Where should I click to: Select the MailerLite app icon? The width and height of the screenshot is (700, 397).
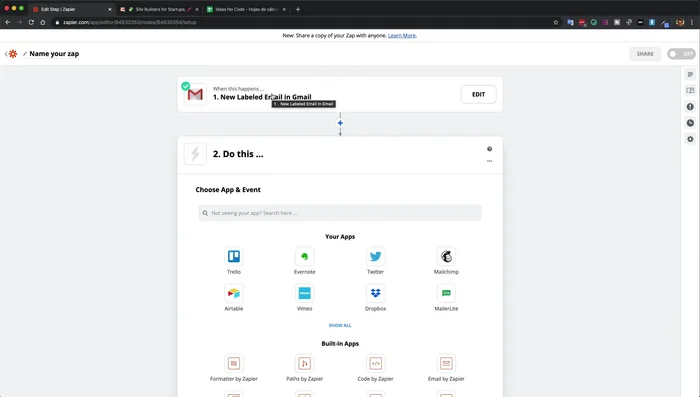coord(446,293)
